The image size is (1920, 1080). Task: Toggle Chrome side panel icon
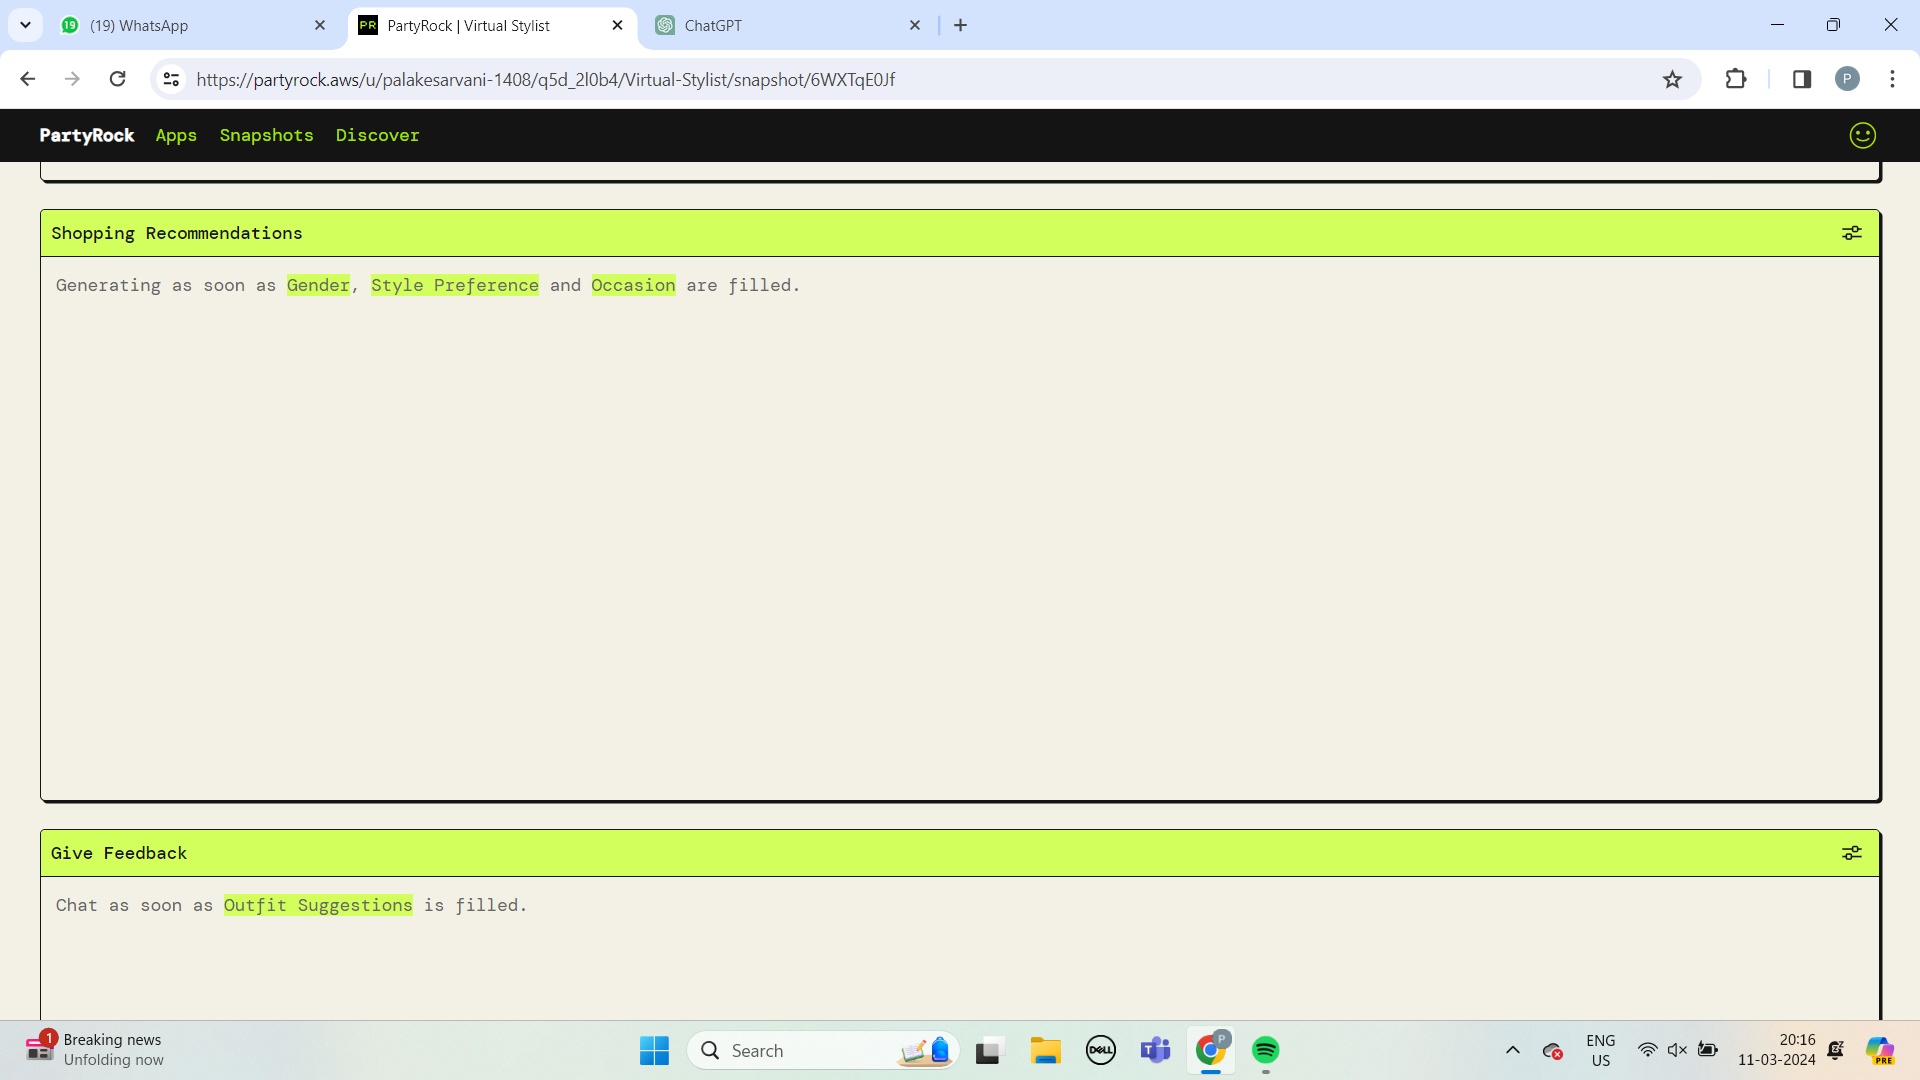[x=1801, y=79]
